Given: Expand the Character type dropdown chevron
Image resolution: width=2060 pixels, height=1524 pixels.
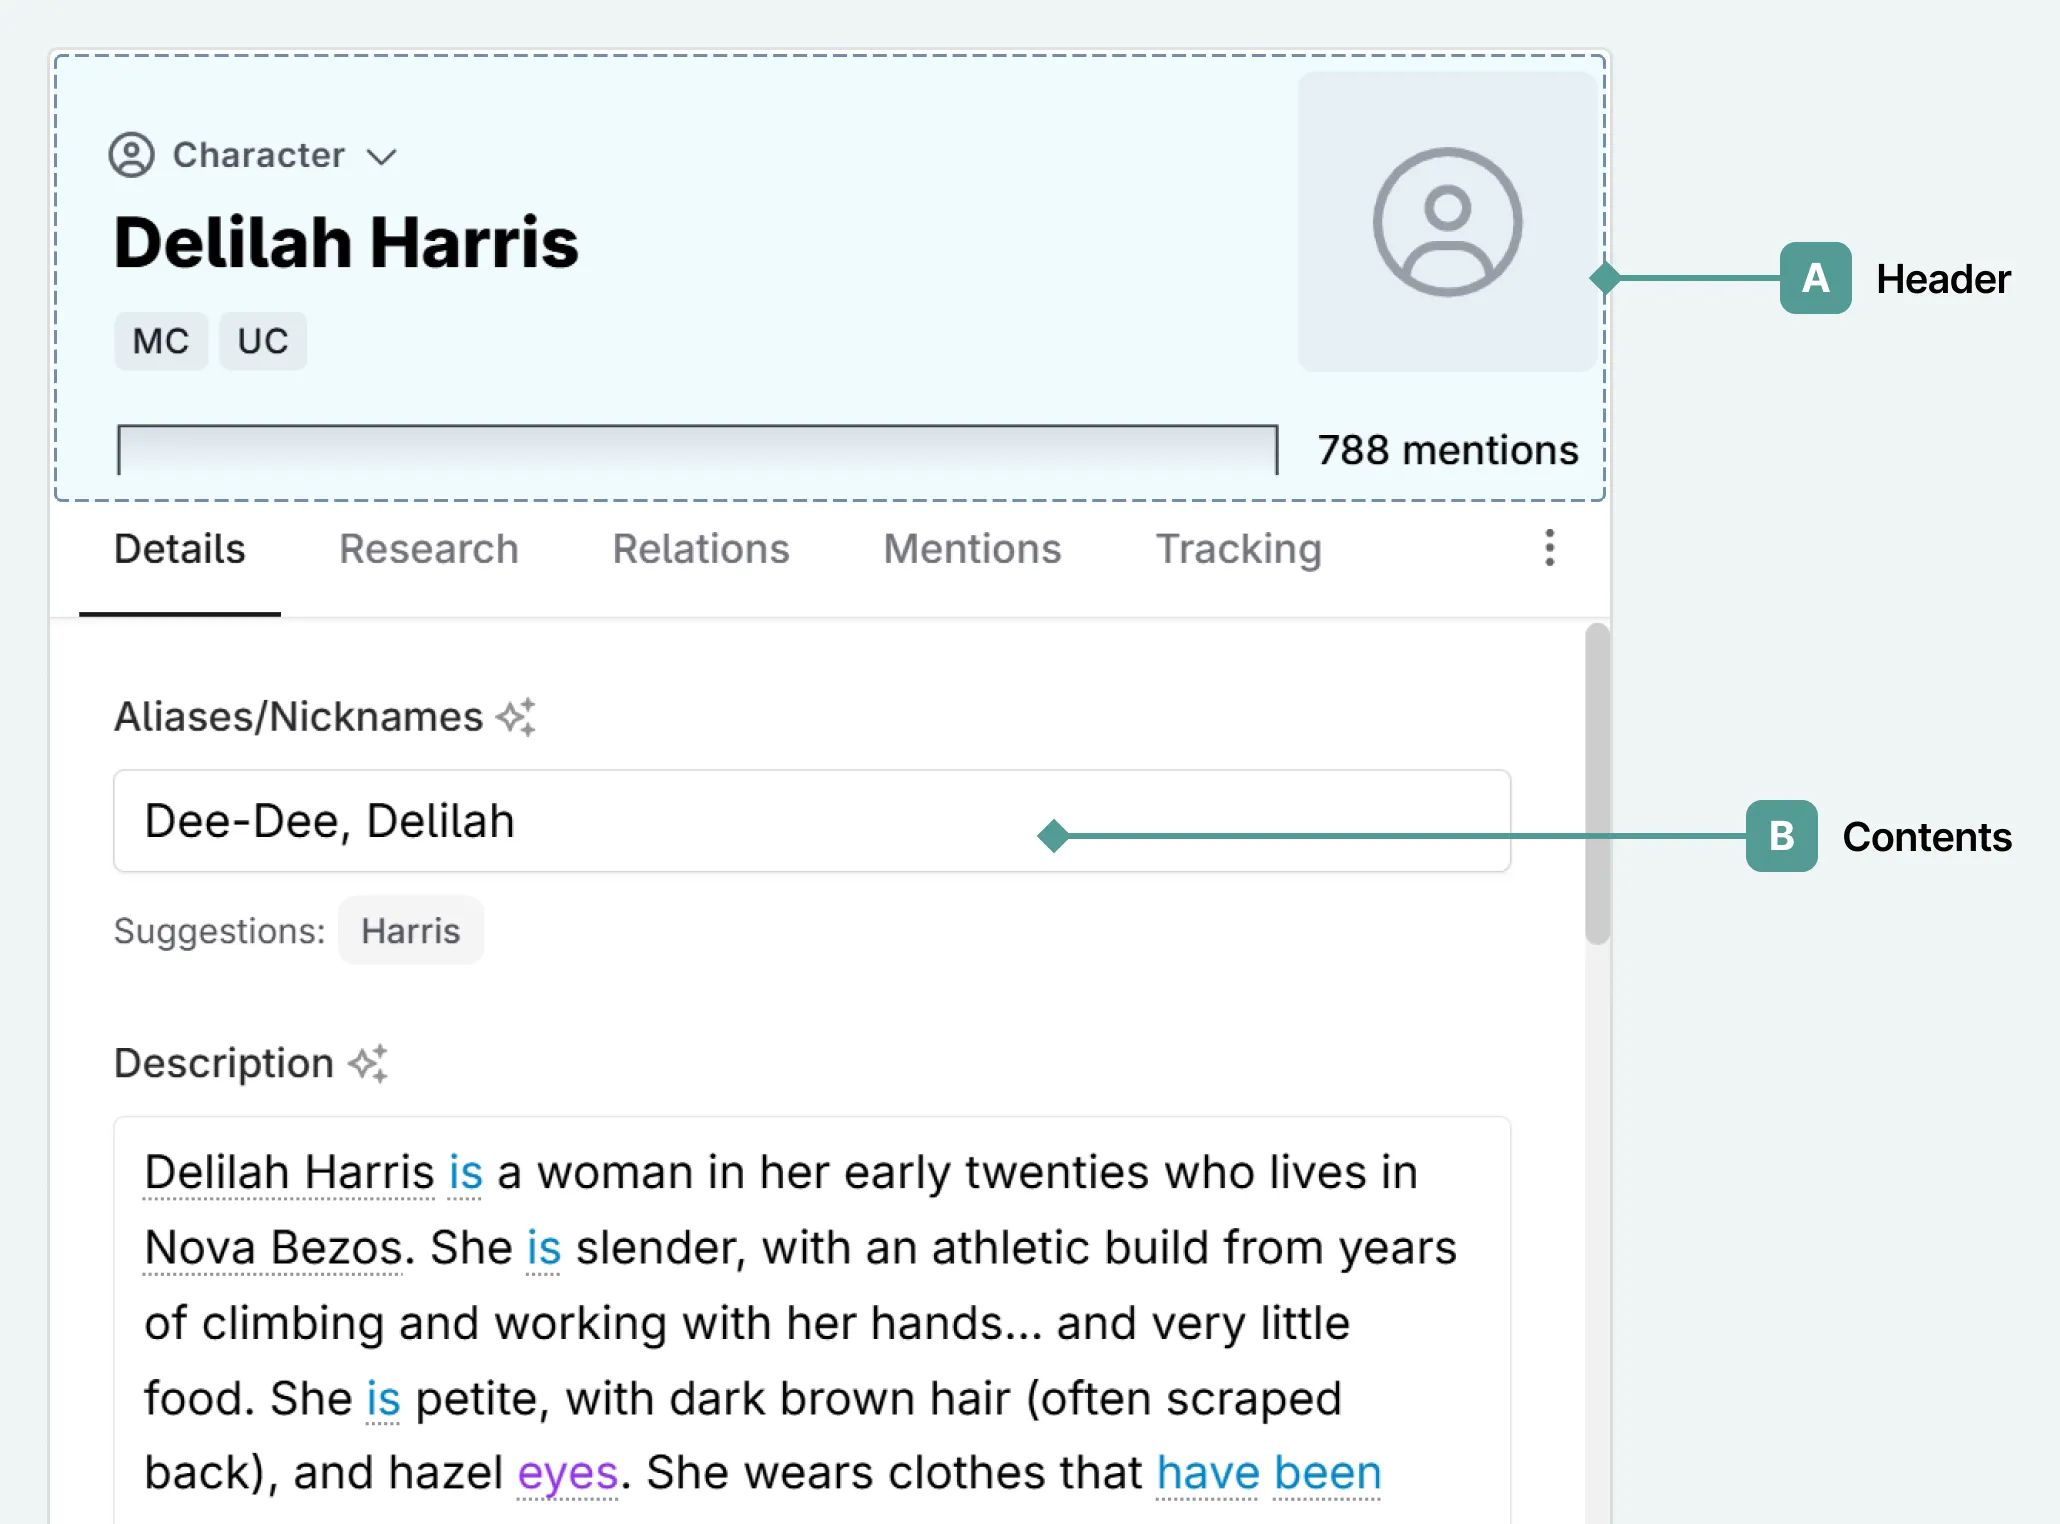Looking at the screenshot, I should click(382, 157).
